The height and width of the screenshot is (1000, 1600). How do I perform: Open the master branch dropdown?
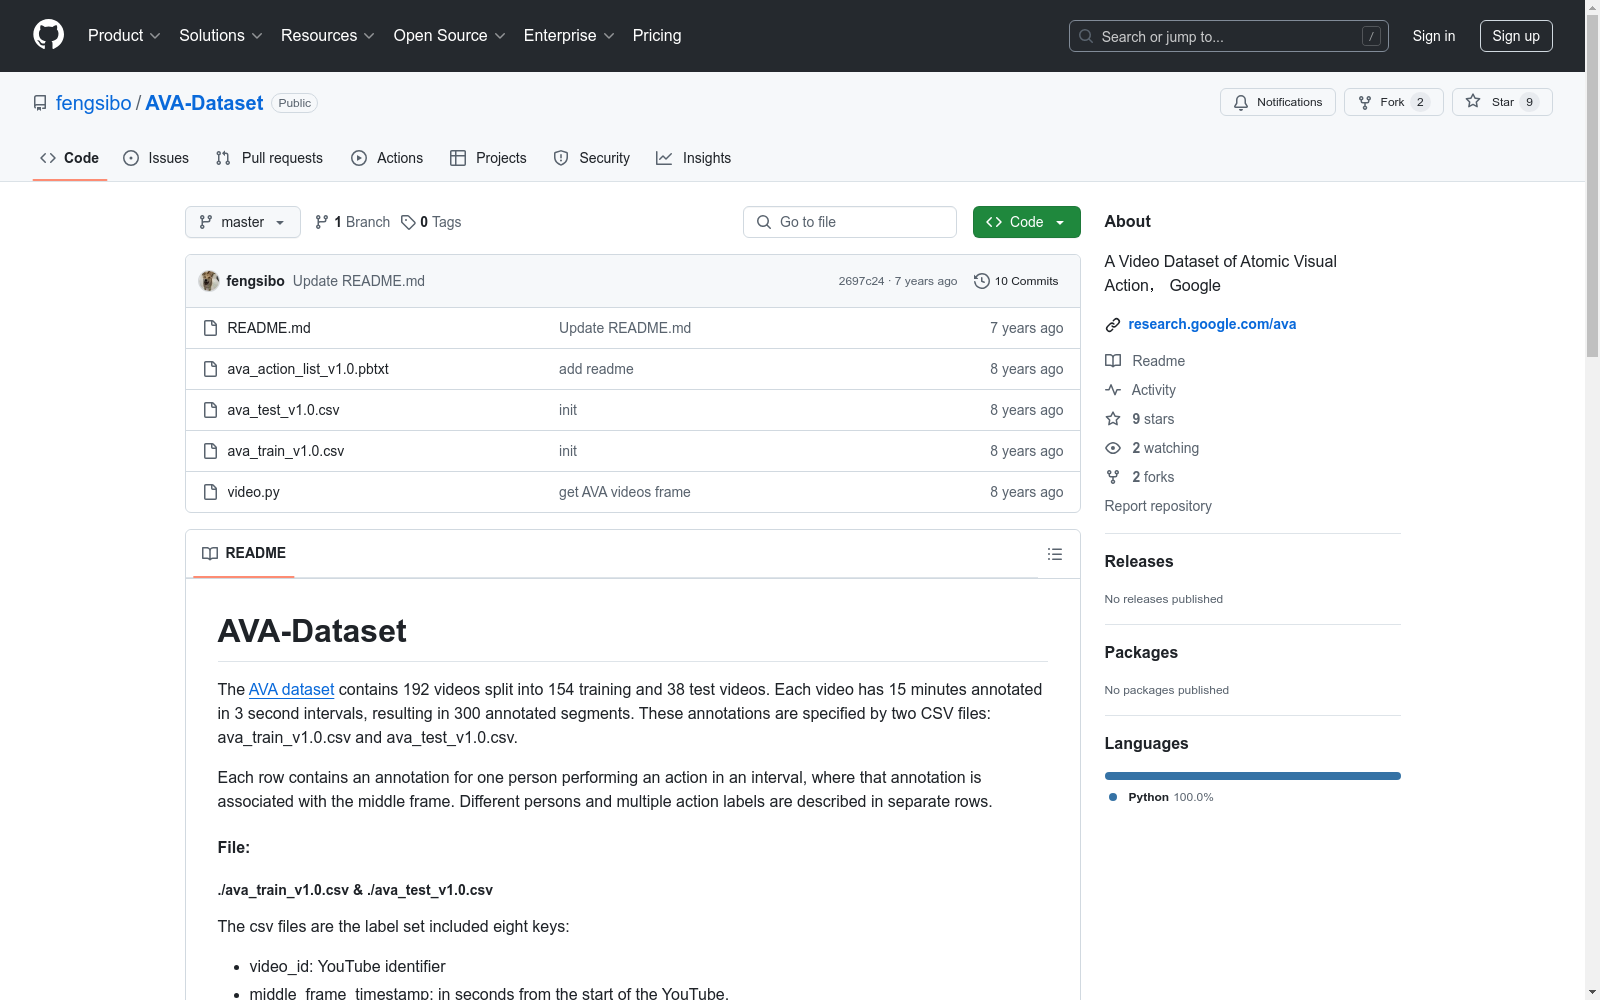(x=243, y=222)
